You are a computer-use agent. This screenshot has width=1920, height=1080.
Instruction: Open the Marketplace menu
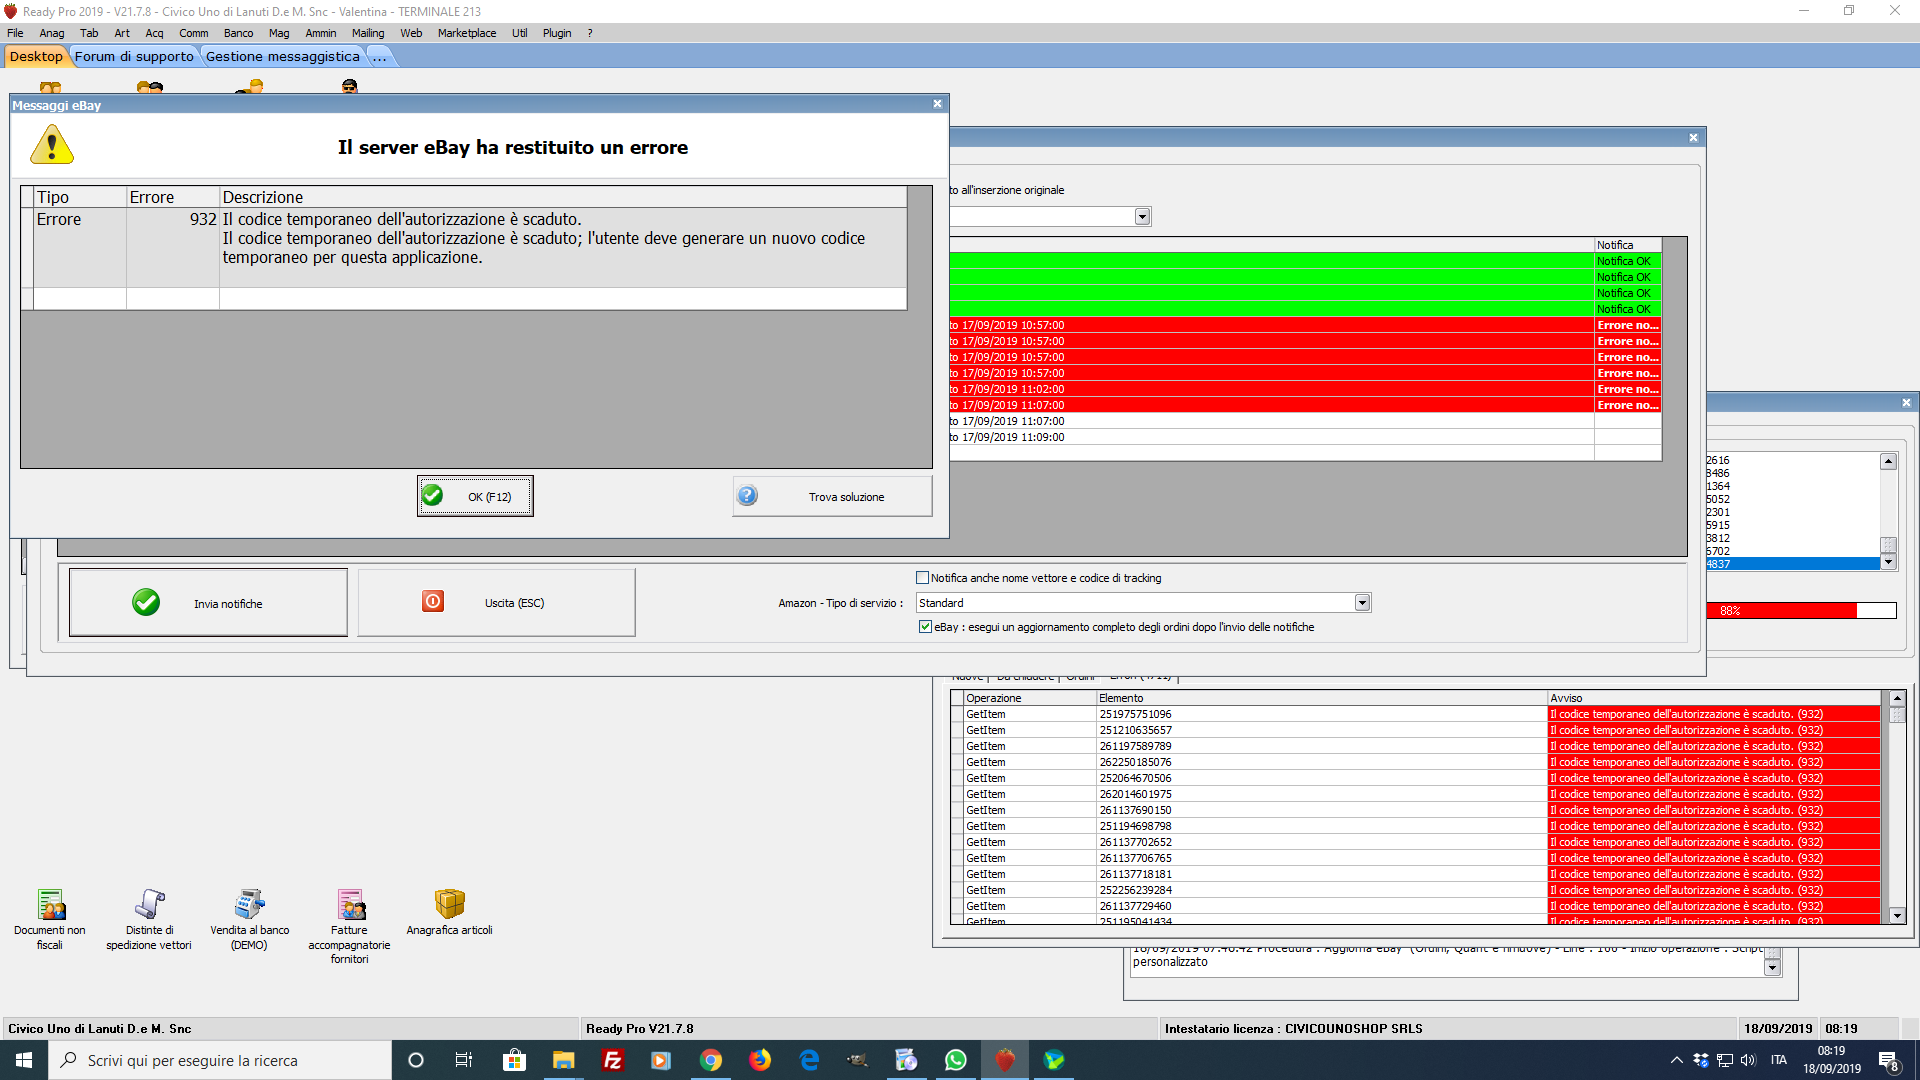pyautogui.click(x=466, y=33)
